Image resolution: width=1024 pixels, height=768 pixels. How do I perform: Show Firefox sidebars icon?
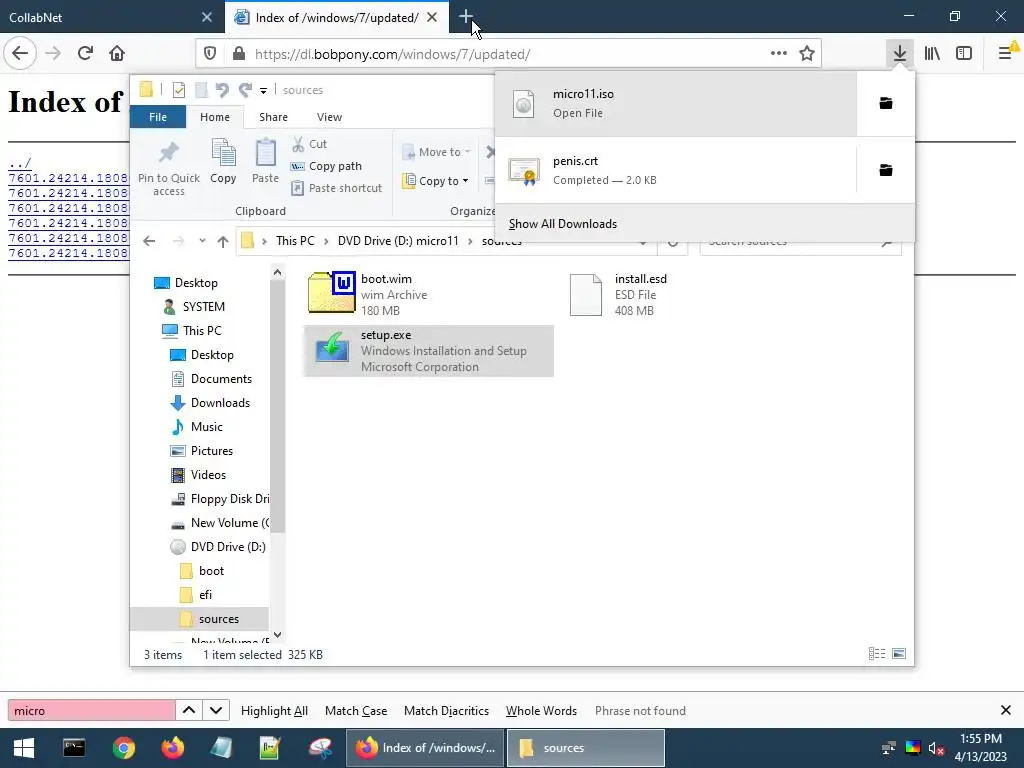pos(964,54)
